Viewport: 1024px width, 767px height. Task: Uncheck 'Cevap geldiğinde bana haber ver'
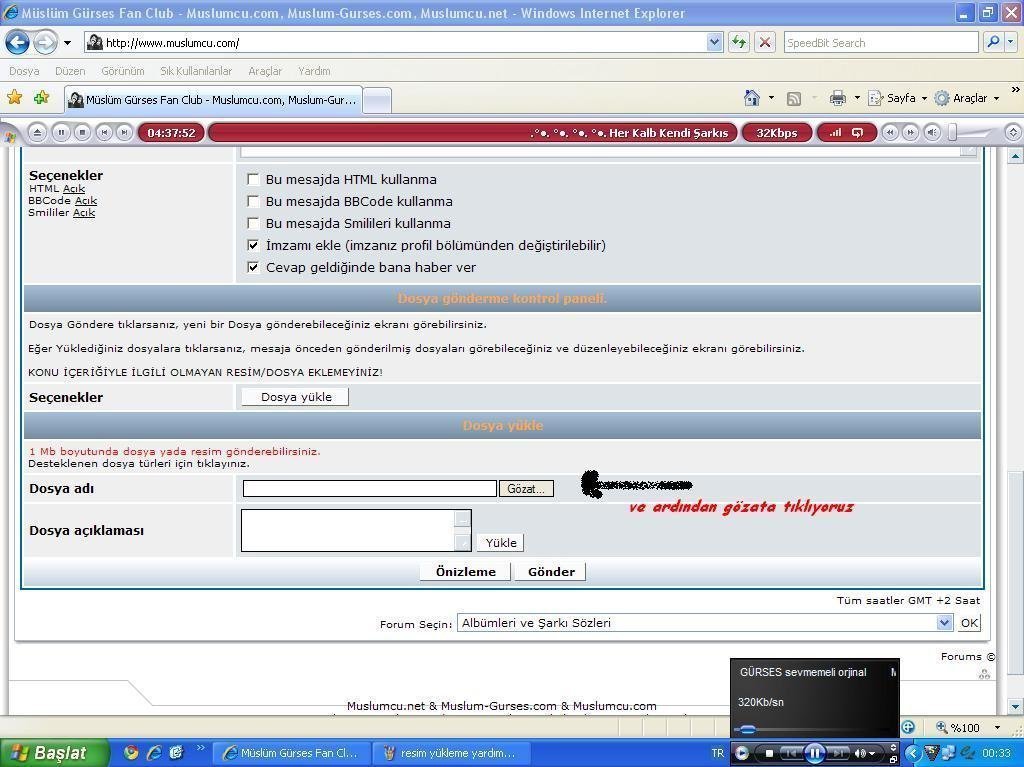(253, 267)
